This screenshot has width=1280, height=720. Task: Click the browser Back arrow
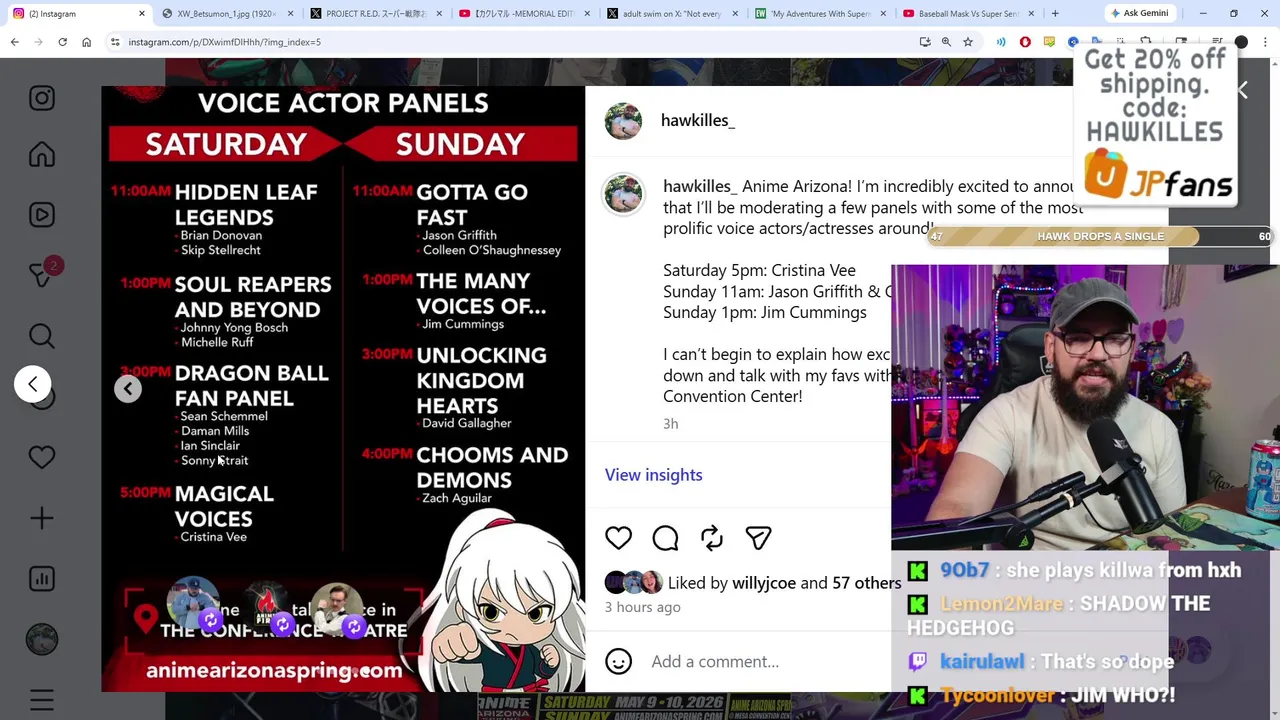click(14, 42)
